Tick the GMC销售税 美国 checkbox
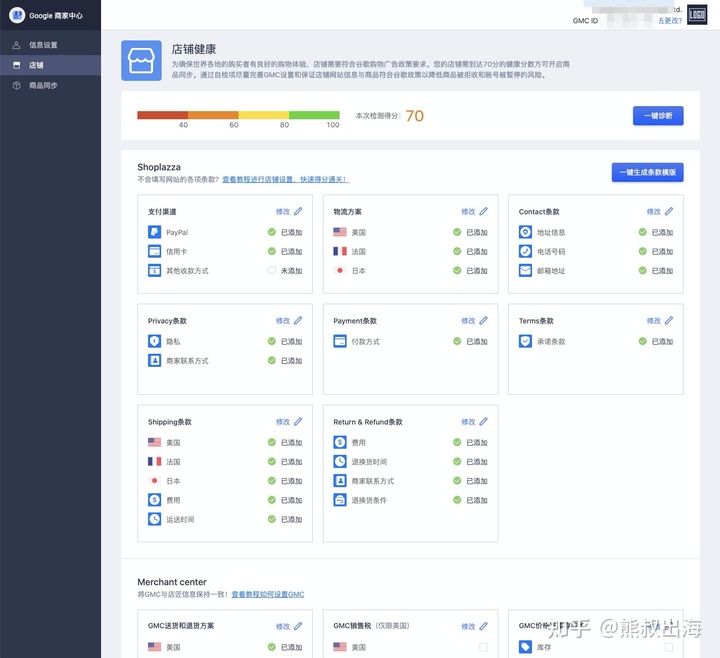Screen dimensions: 720x658 click(x=483, y=647)
